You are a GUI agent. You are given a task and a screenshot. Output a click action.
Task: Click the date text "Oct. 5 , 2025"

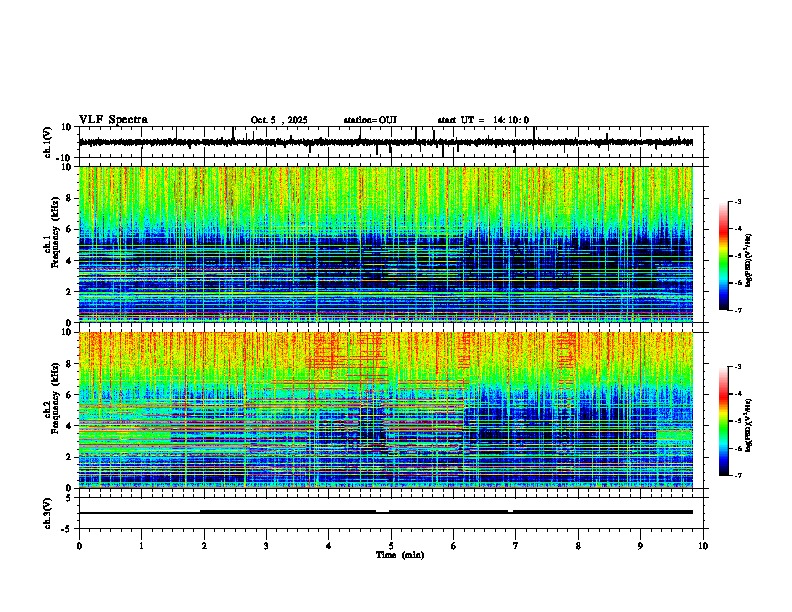279,120
